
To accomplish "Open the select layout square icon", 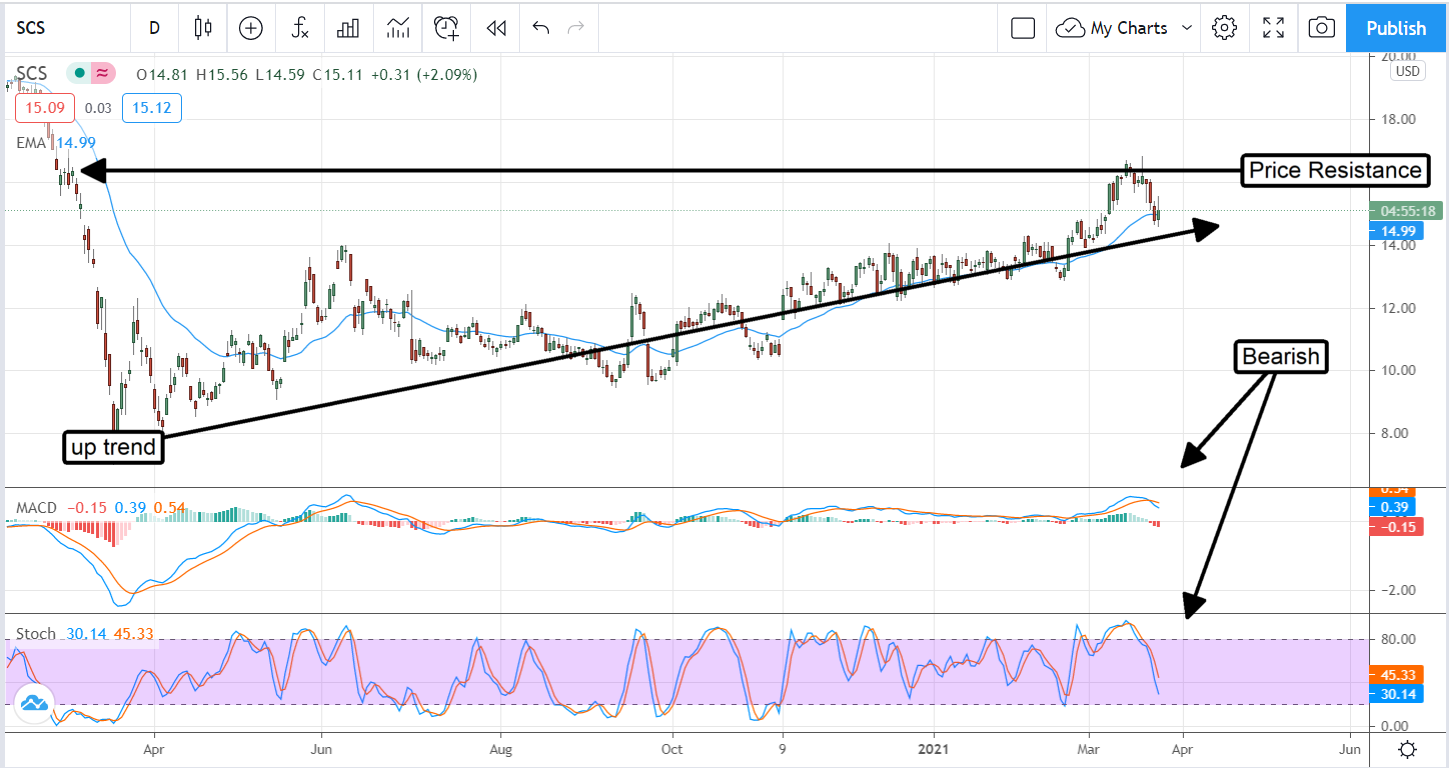I will point(1022,28).
